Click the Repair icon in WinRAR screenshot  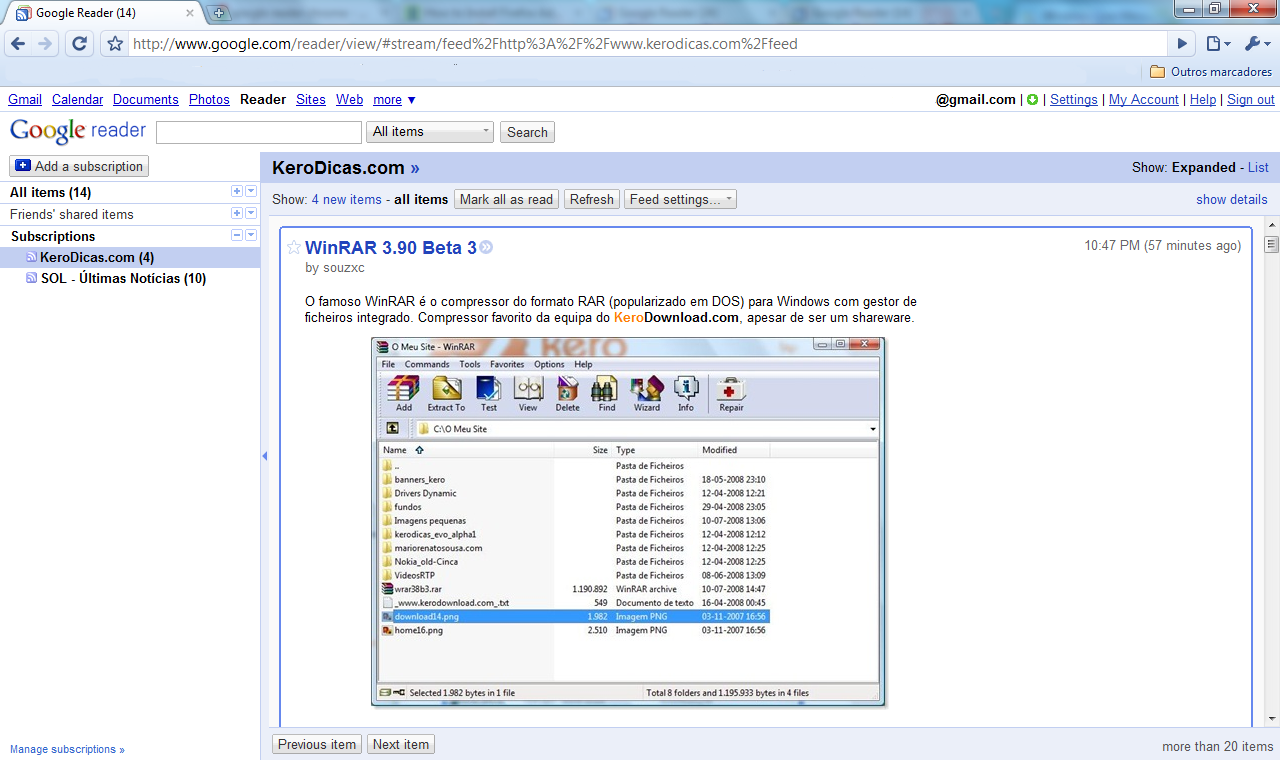coord(731,394)
